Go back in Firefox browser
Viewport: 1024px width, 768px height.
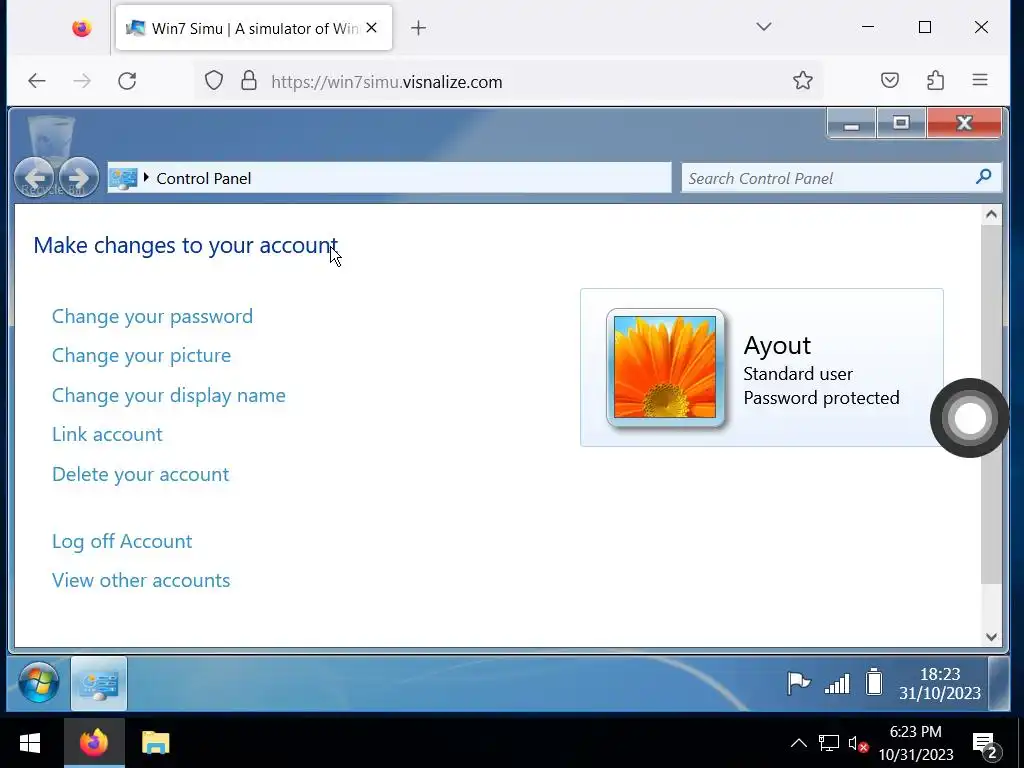[37, 81]
